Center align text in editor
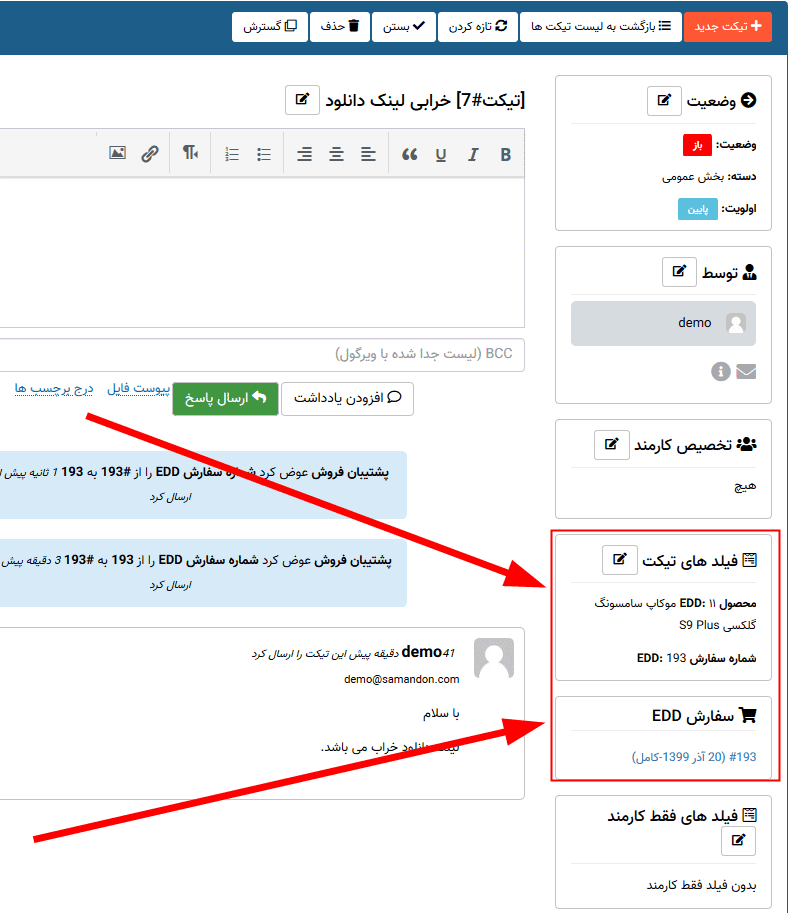 coord(336,154)
